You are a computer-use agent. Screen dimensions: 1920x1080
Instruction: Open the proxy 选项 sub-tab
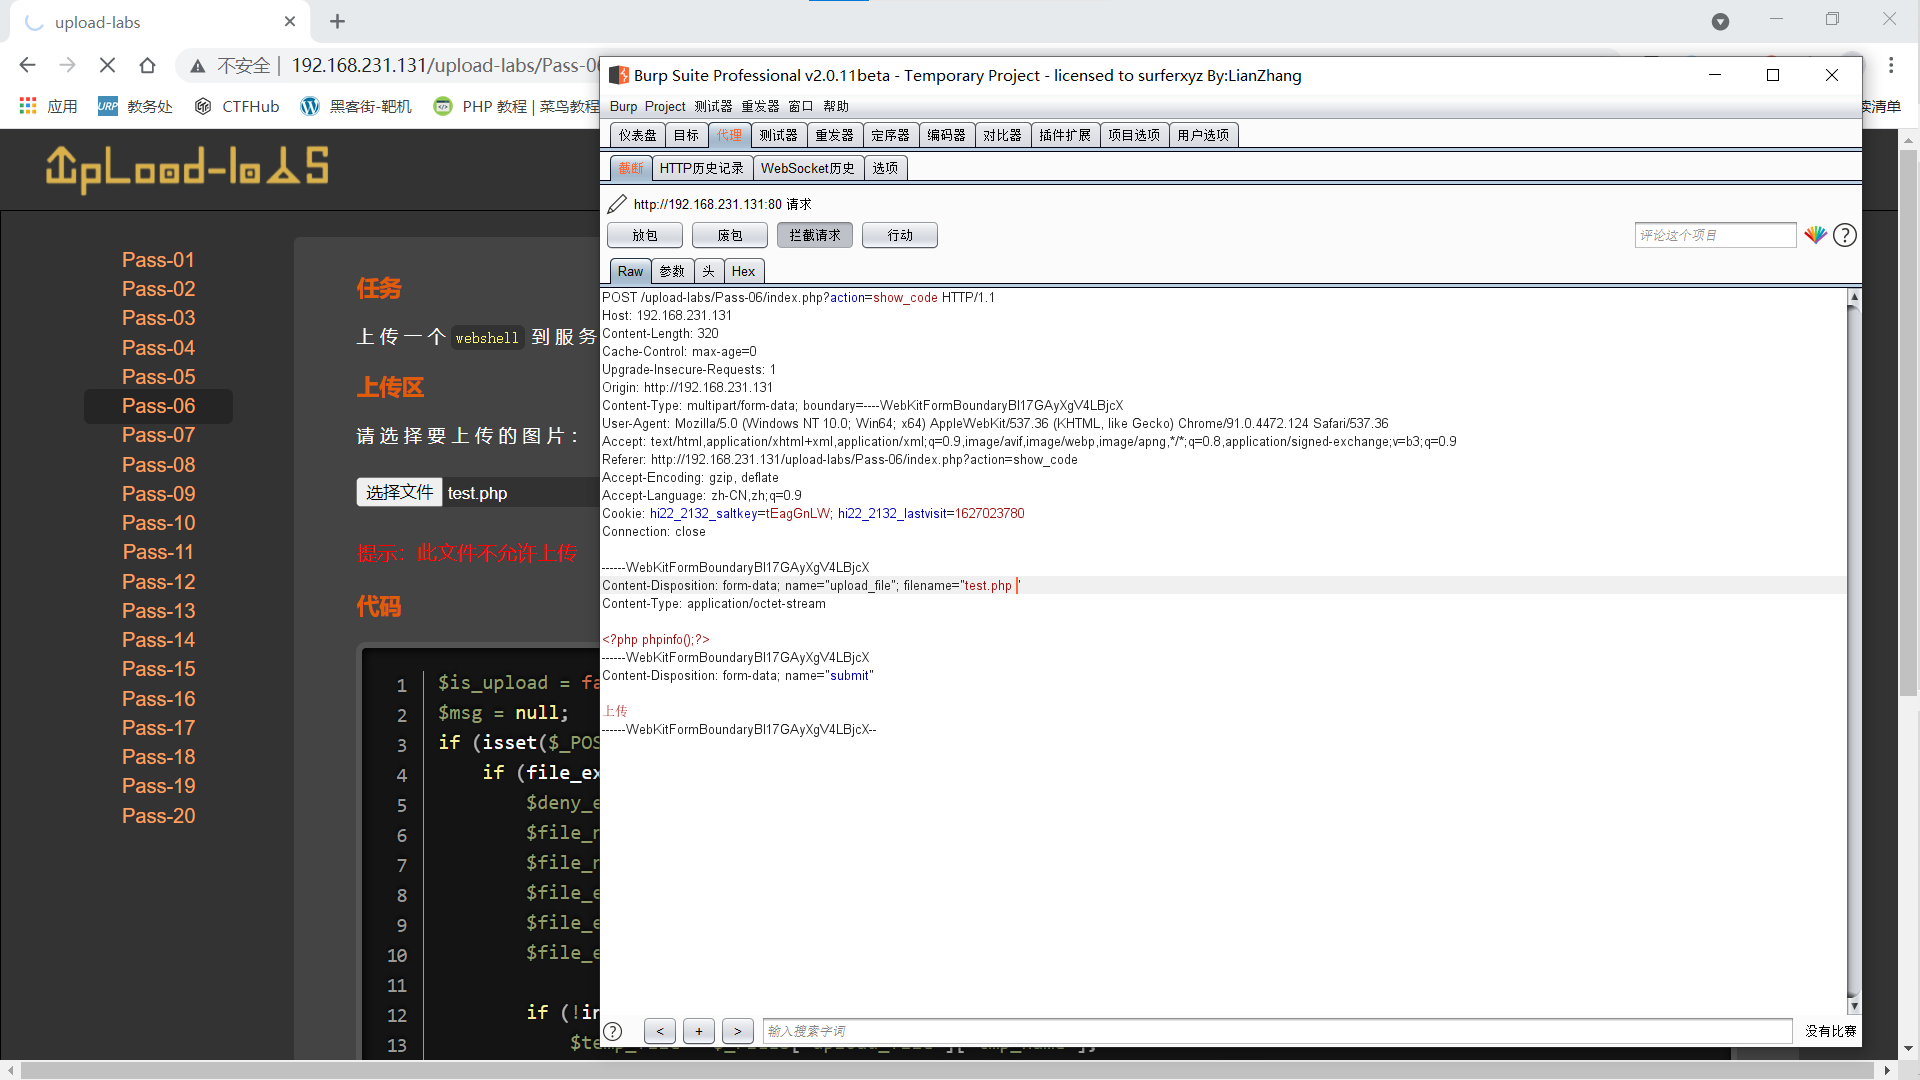pos(885,168)
